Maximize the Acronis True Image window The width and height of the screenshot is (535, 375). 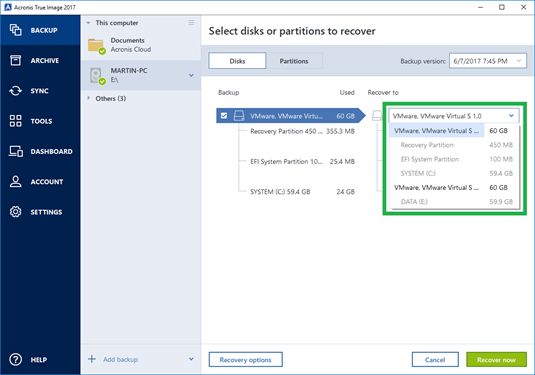click(x=502, y=7)
